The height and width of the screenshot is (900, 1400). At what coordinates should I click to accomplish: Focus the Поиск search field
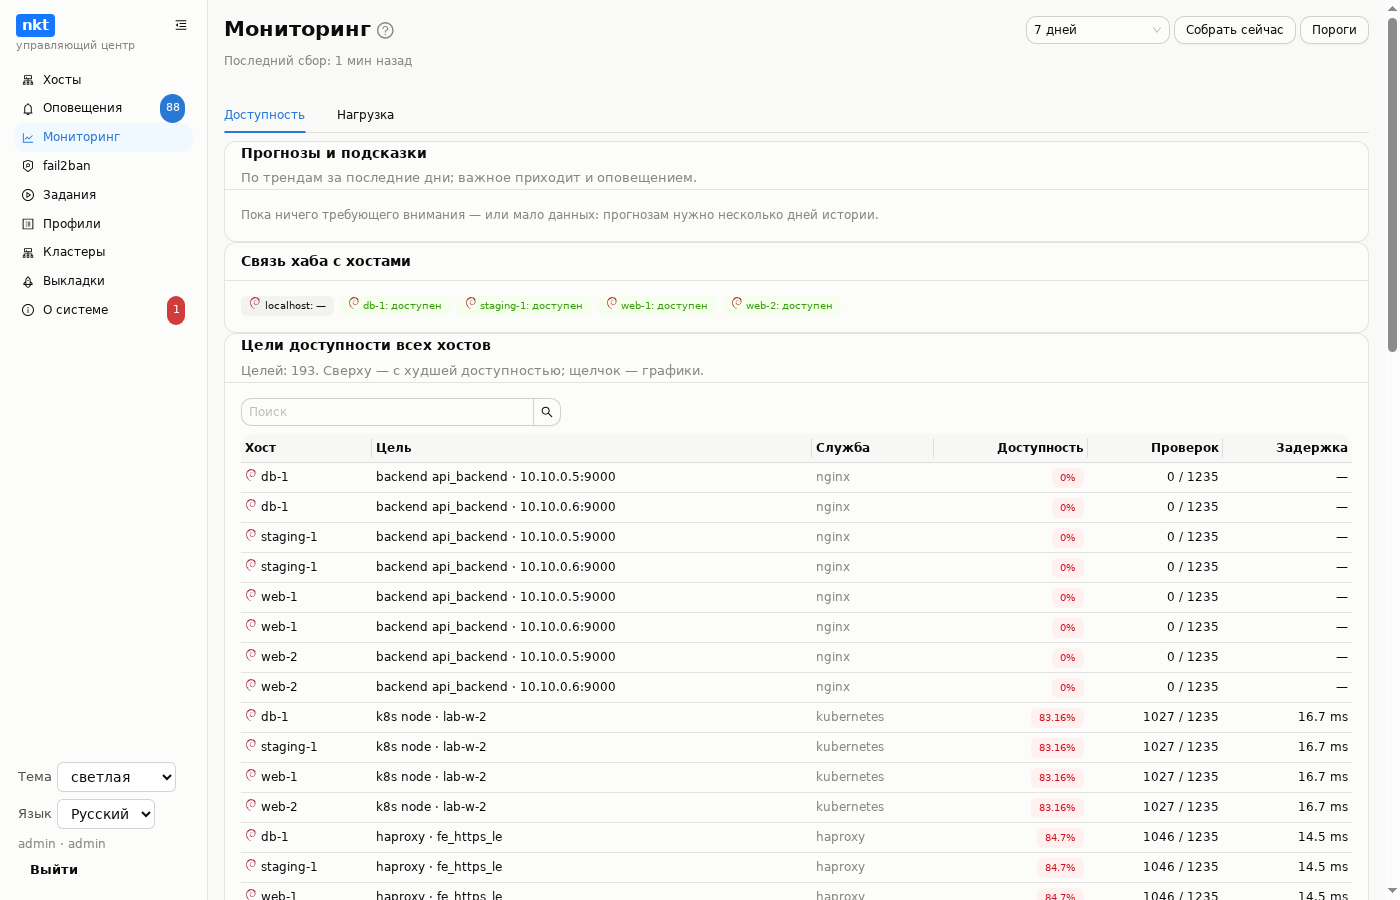point(387,412)
